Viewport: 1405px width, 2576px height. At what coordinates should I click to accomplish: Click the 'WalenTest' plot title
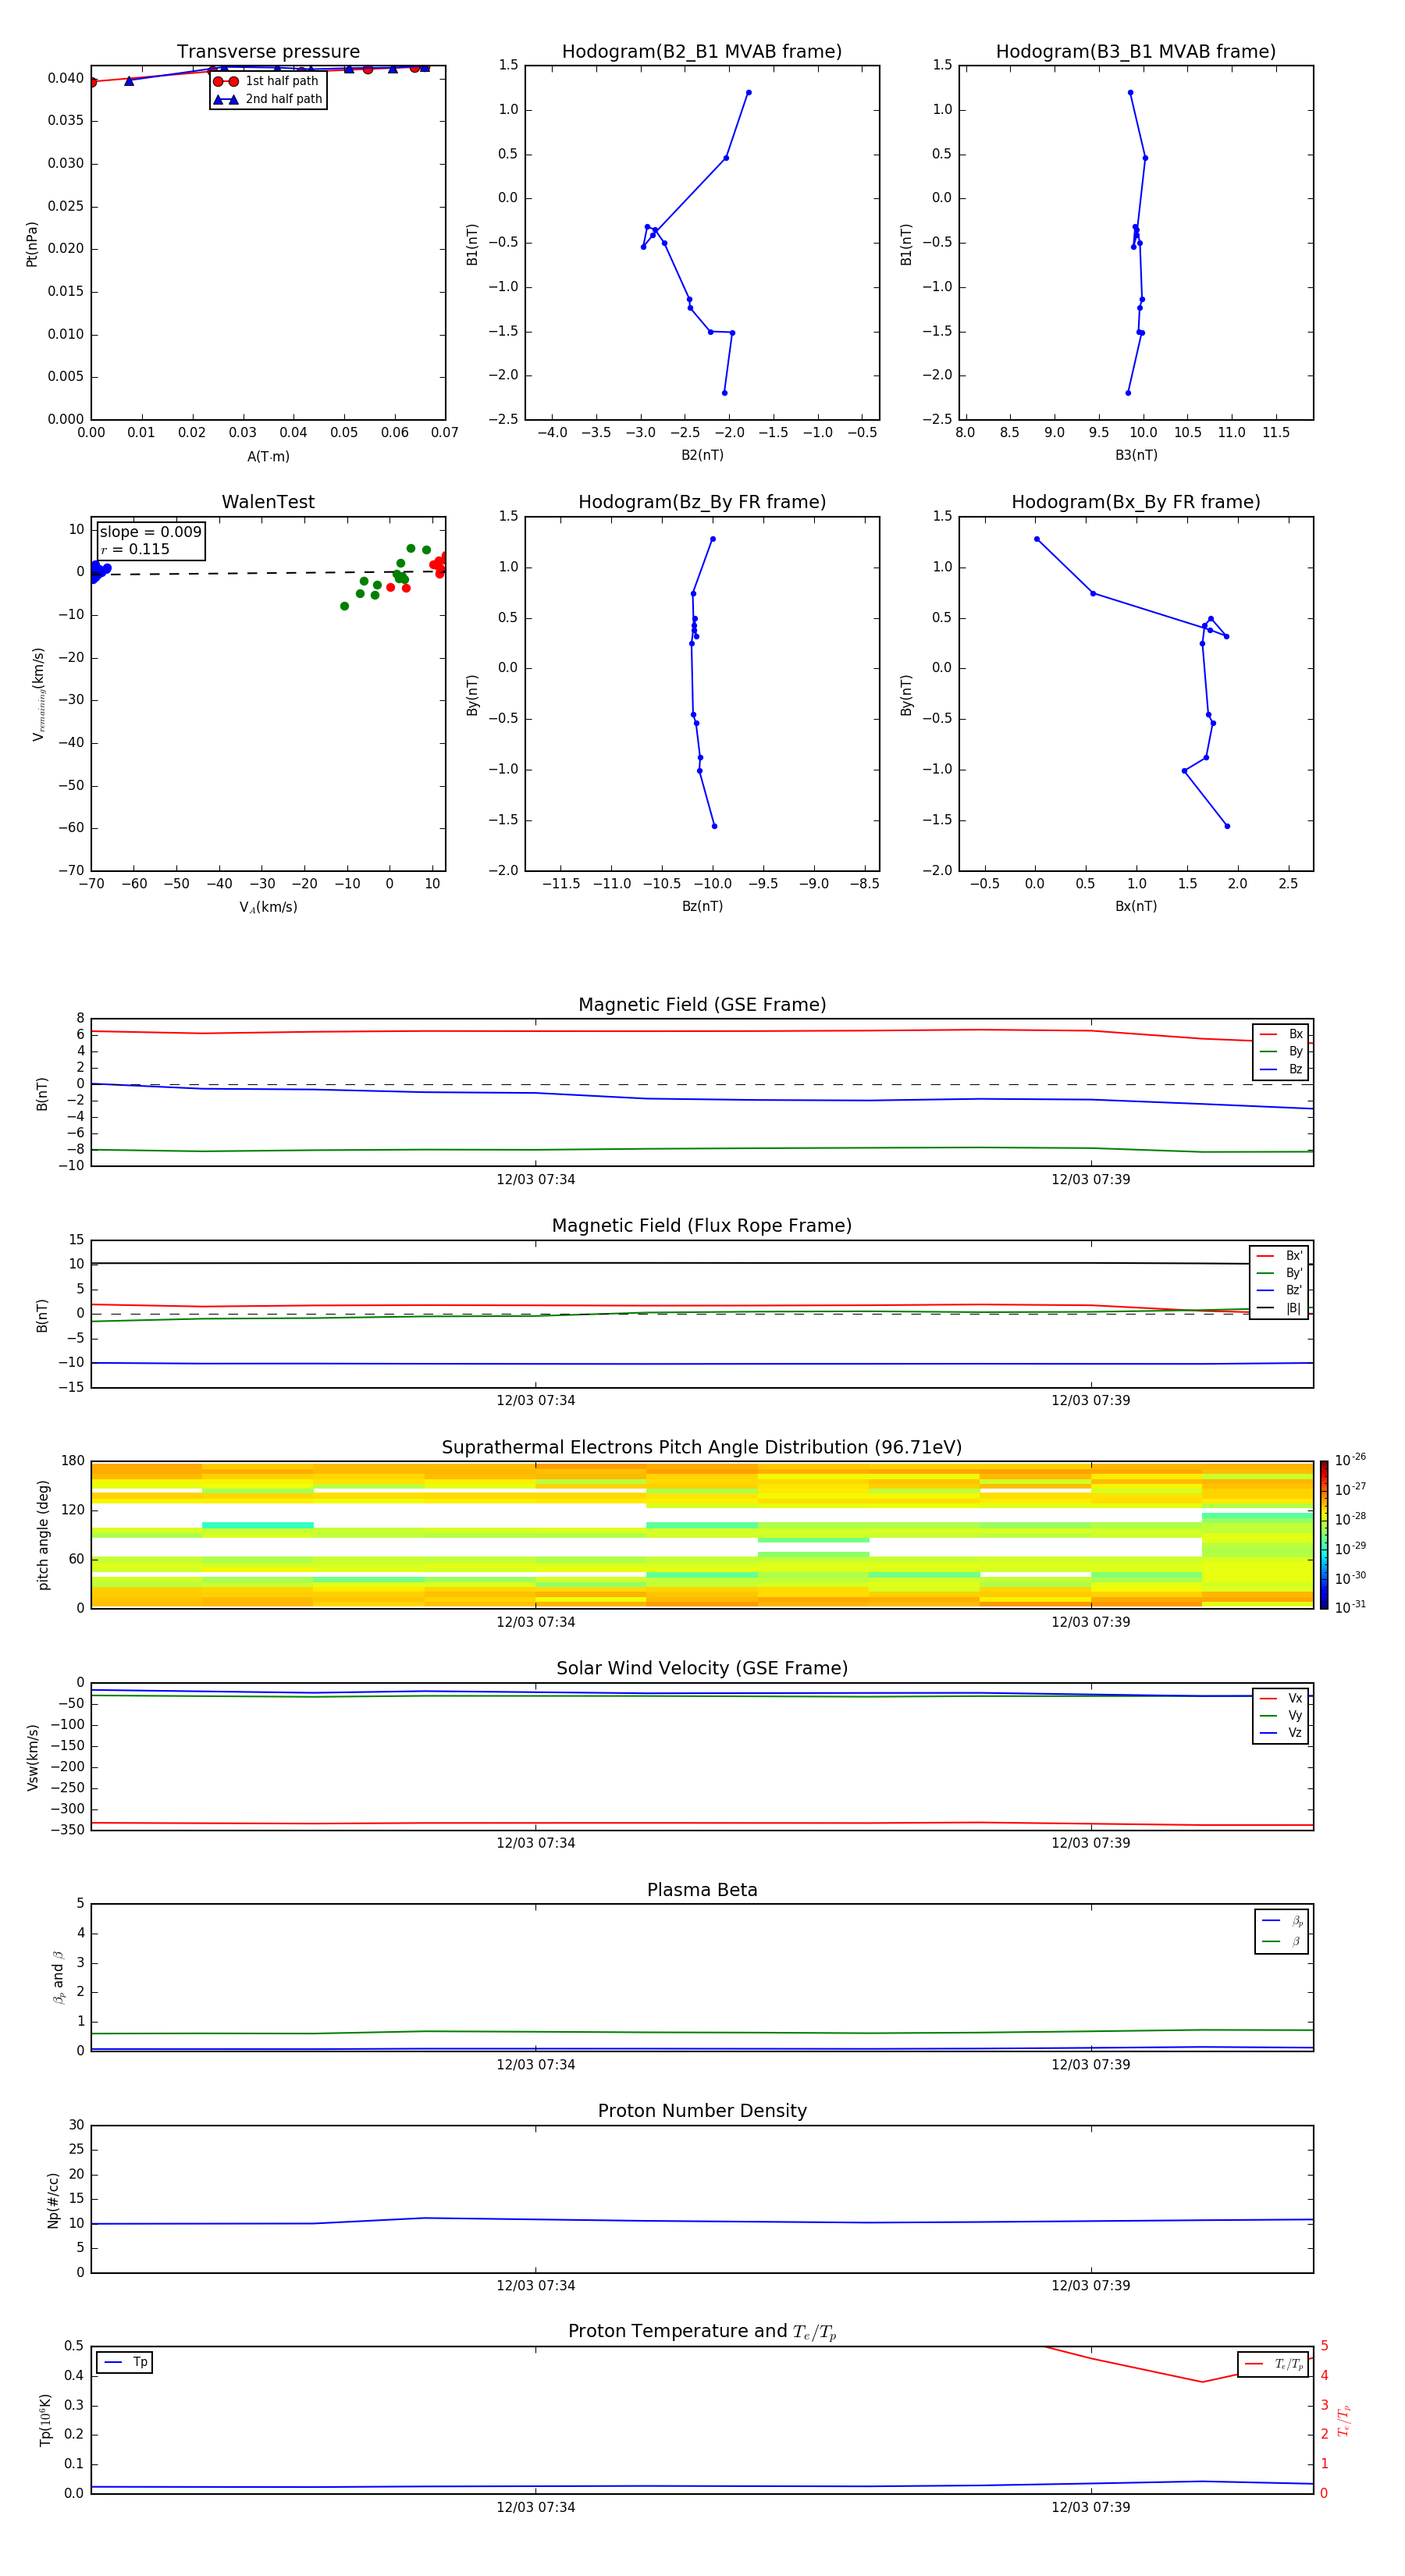click(x=268, y=502)
